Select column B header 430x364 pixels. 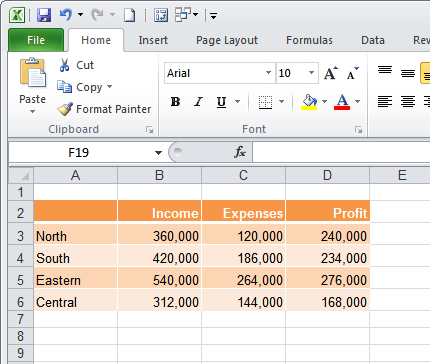pyautogui.click(x=160, y=175)
